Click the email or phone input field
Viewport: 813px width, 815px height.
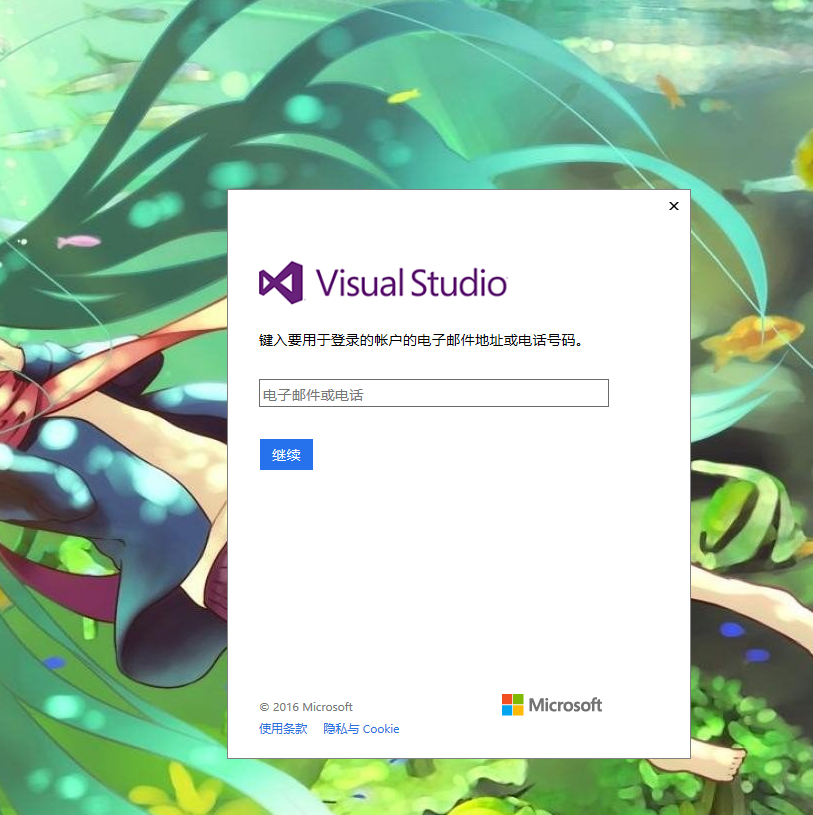click(x=434, y=393)
